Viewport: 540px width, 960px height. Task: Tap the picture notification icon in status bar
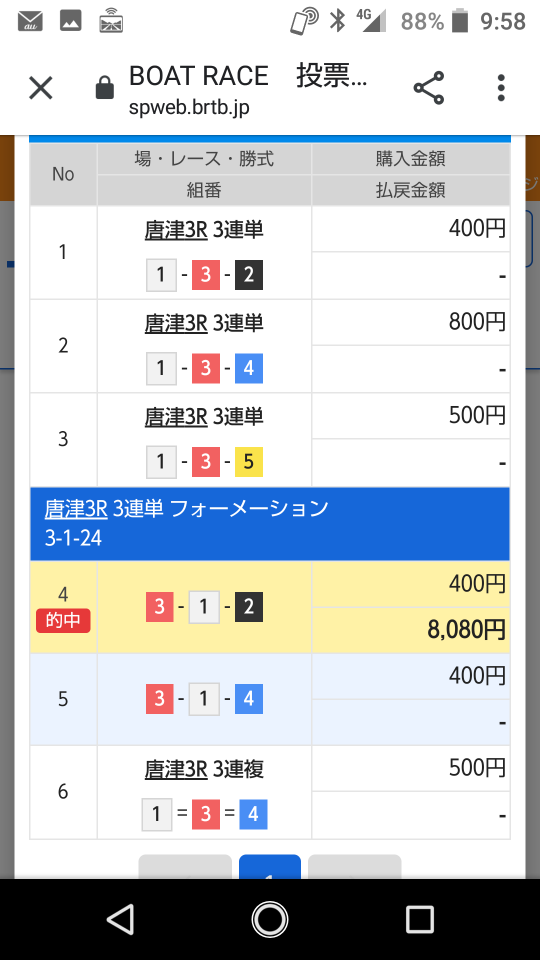(71, 22)
